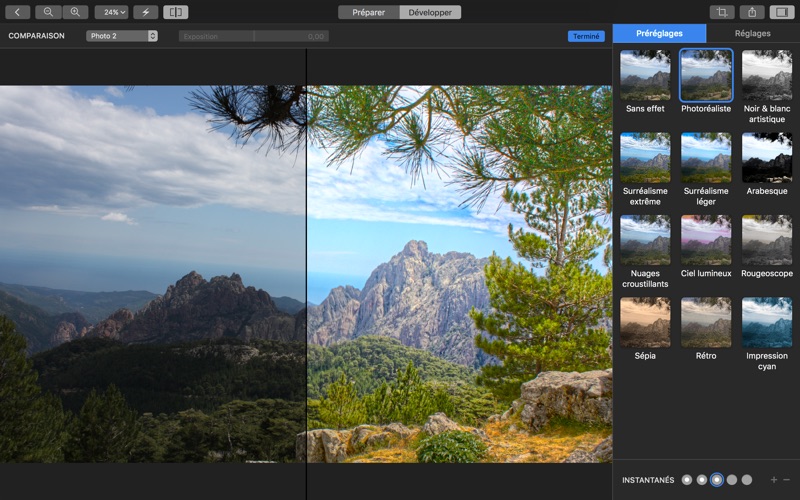Apply the Noir & blanc artistique preset

(x=767, y=86)
